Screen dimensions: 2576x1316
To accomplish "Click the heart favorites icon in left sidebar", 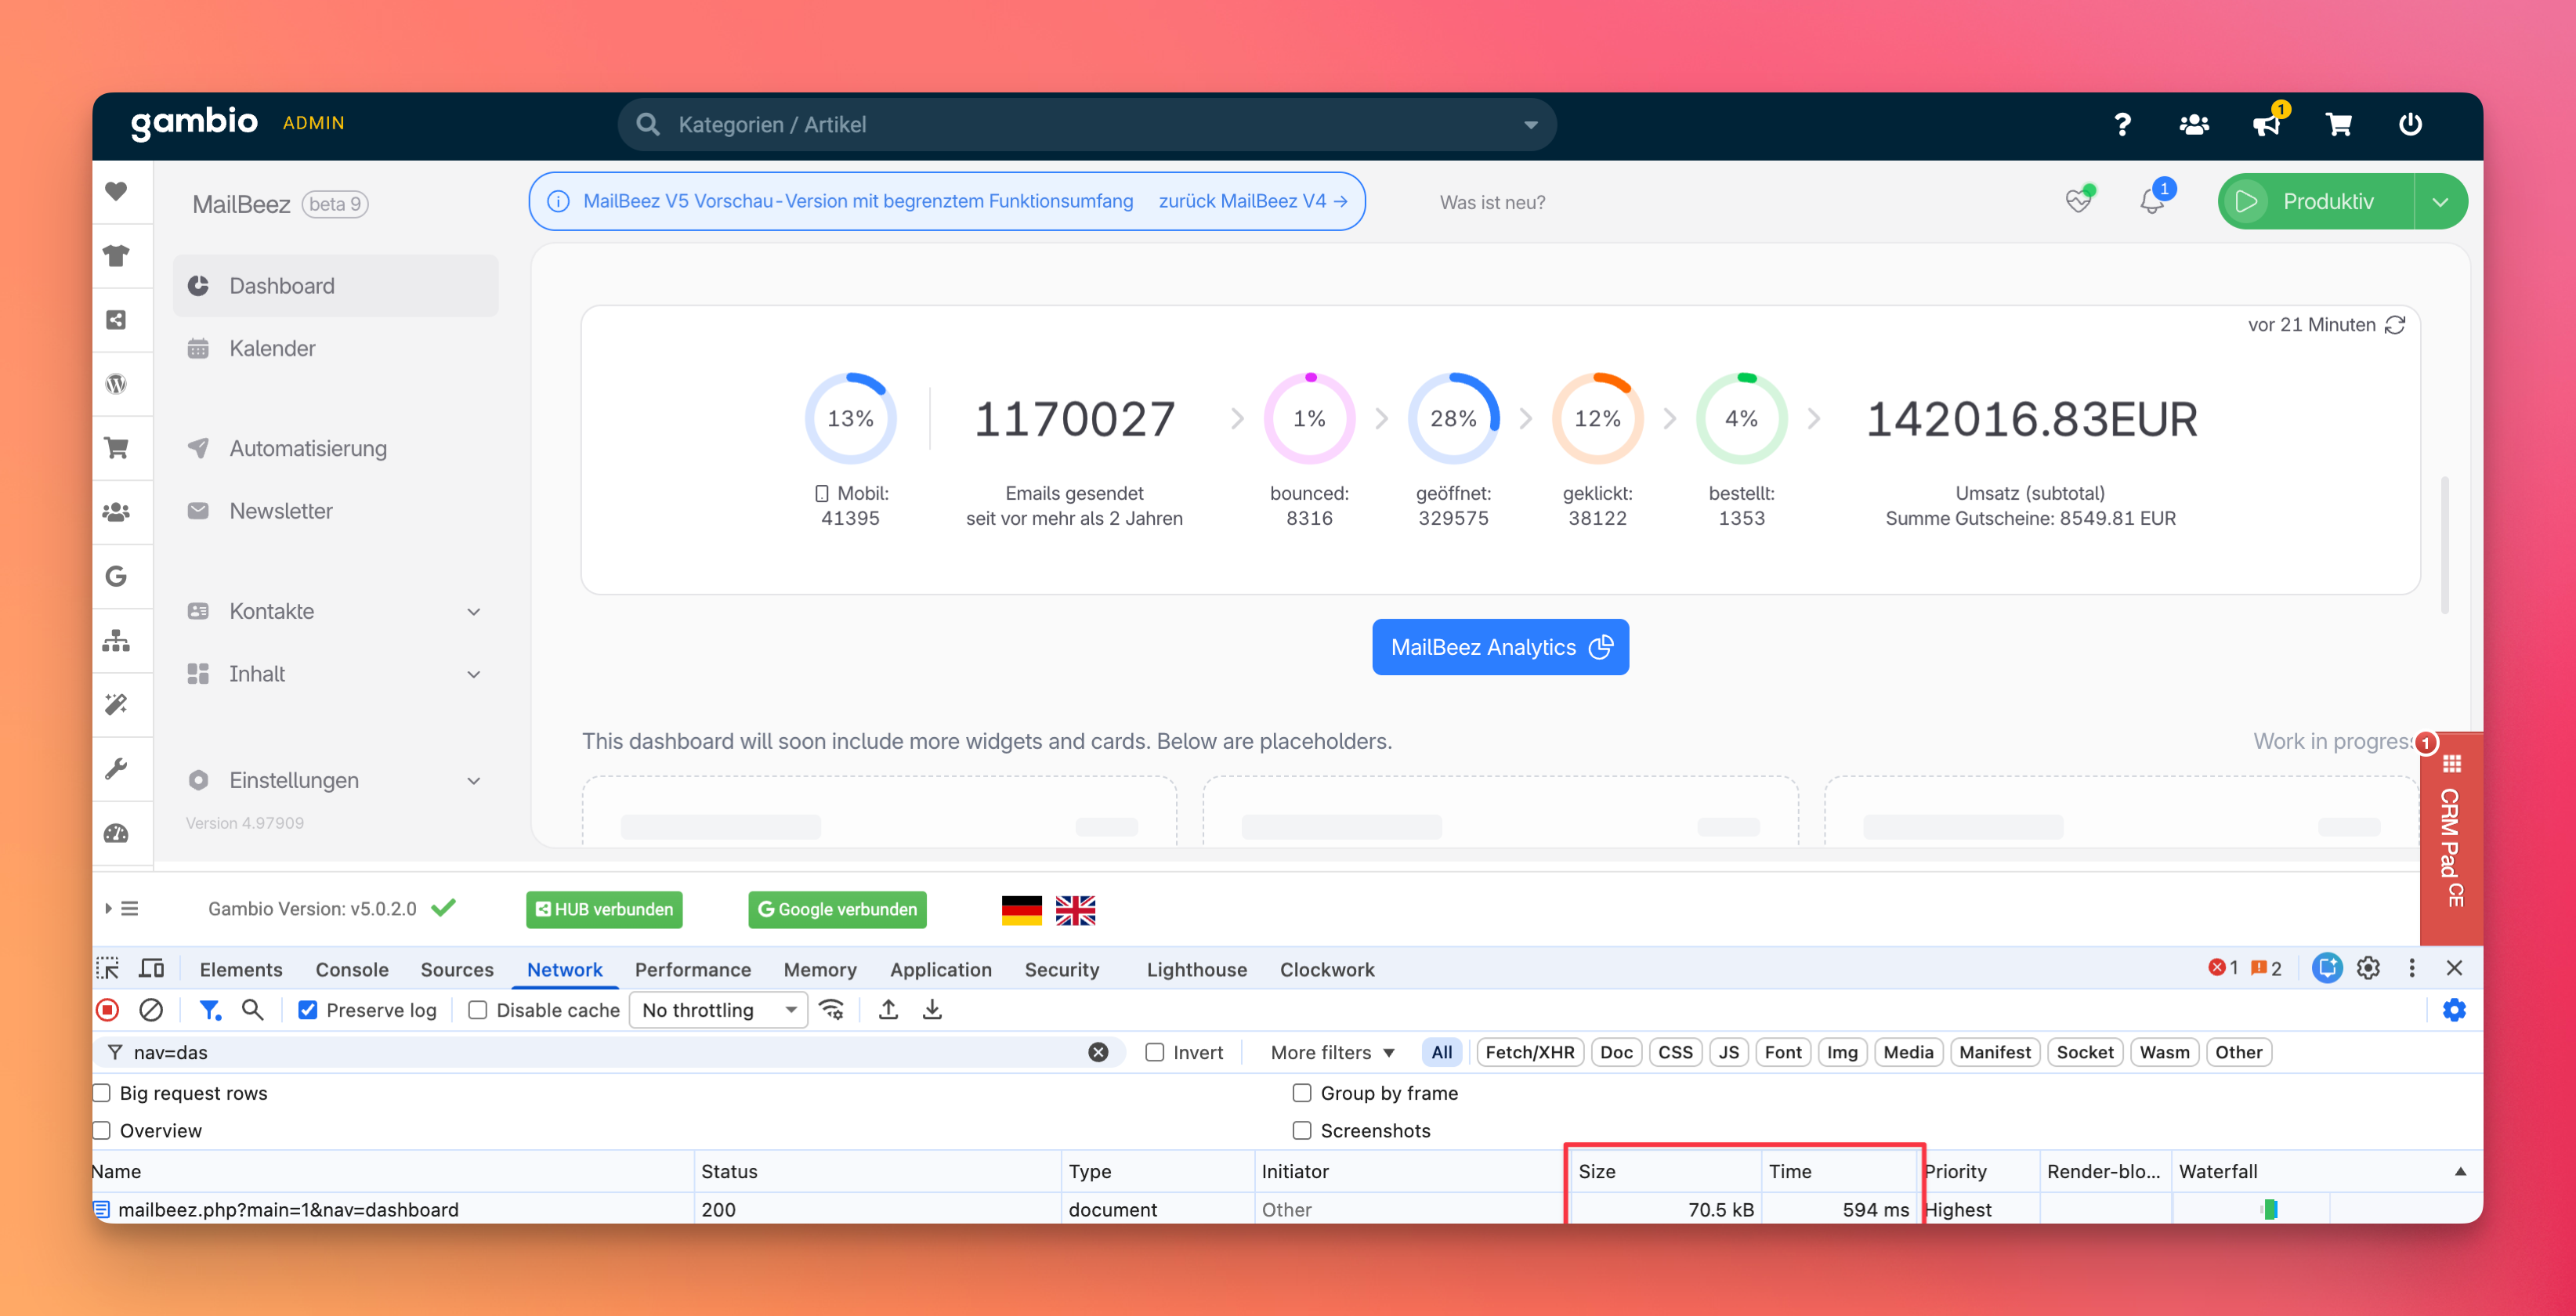I will click(x=116, y=191).
